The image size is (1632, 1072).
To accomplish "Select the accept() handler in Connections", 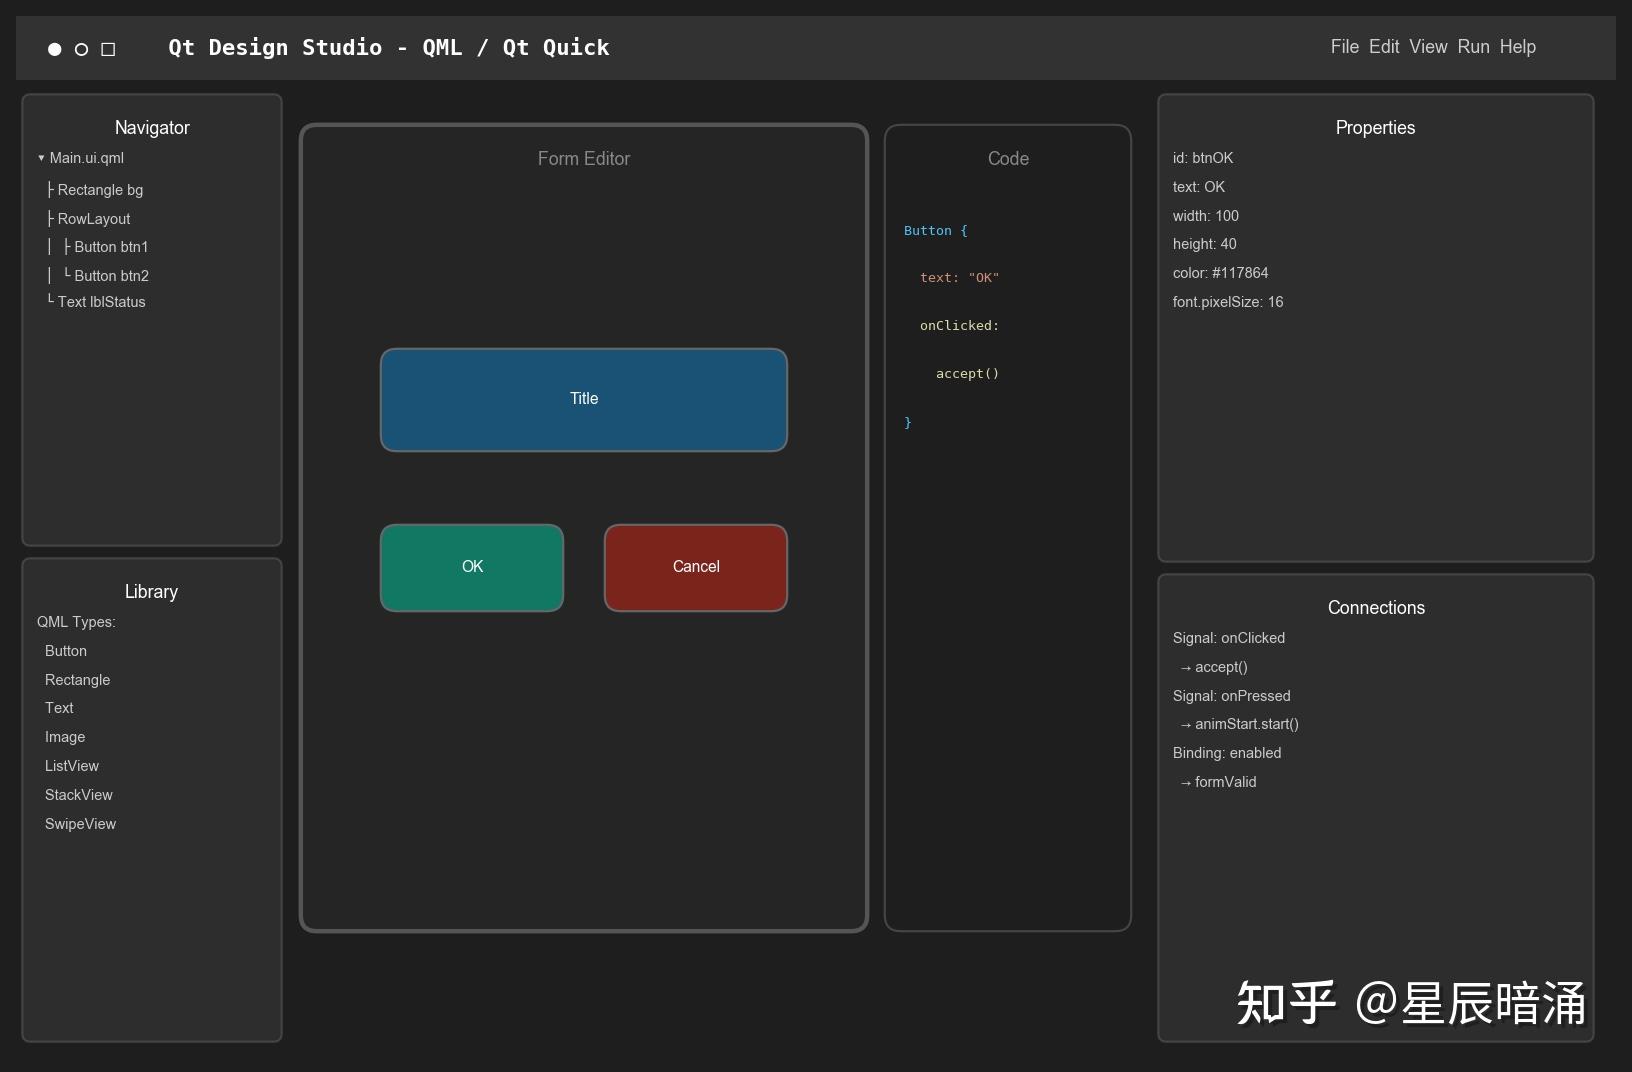I will pos(1214,667).
